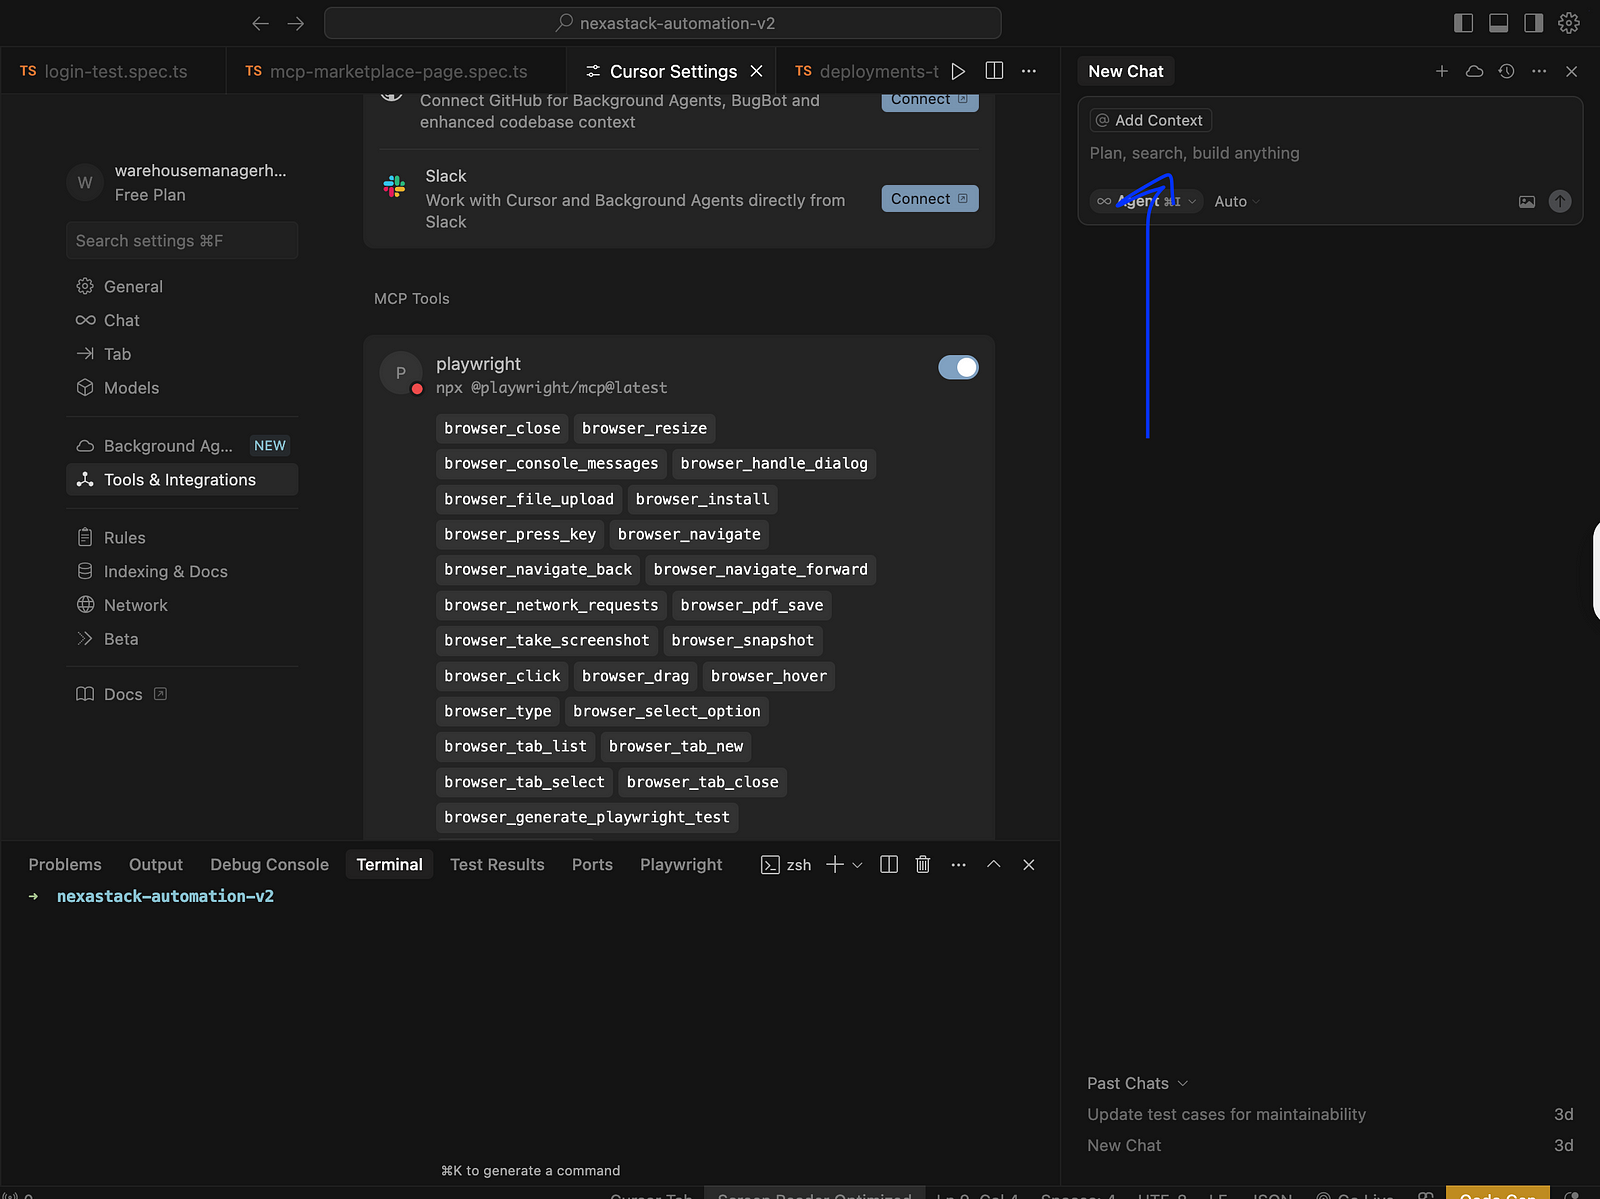Open the Agent mode dropdown
Image resolution: width=1600 pixels, height=1199 pixels.
coord(1147,201)
